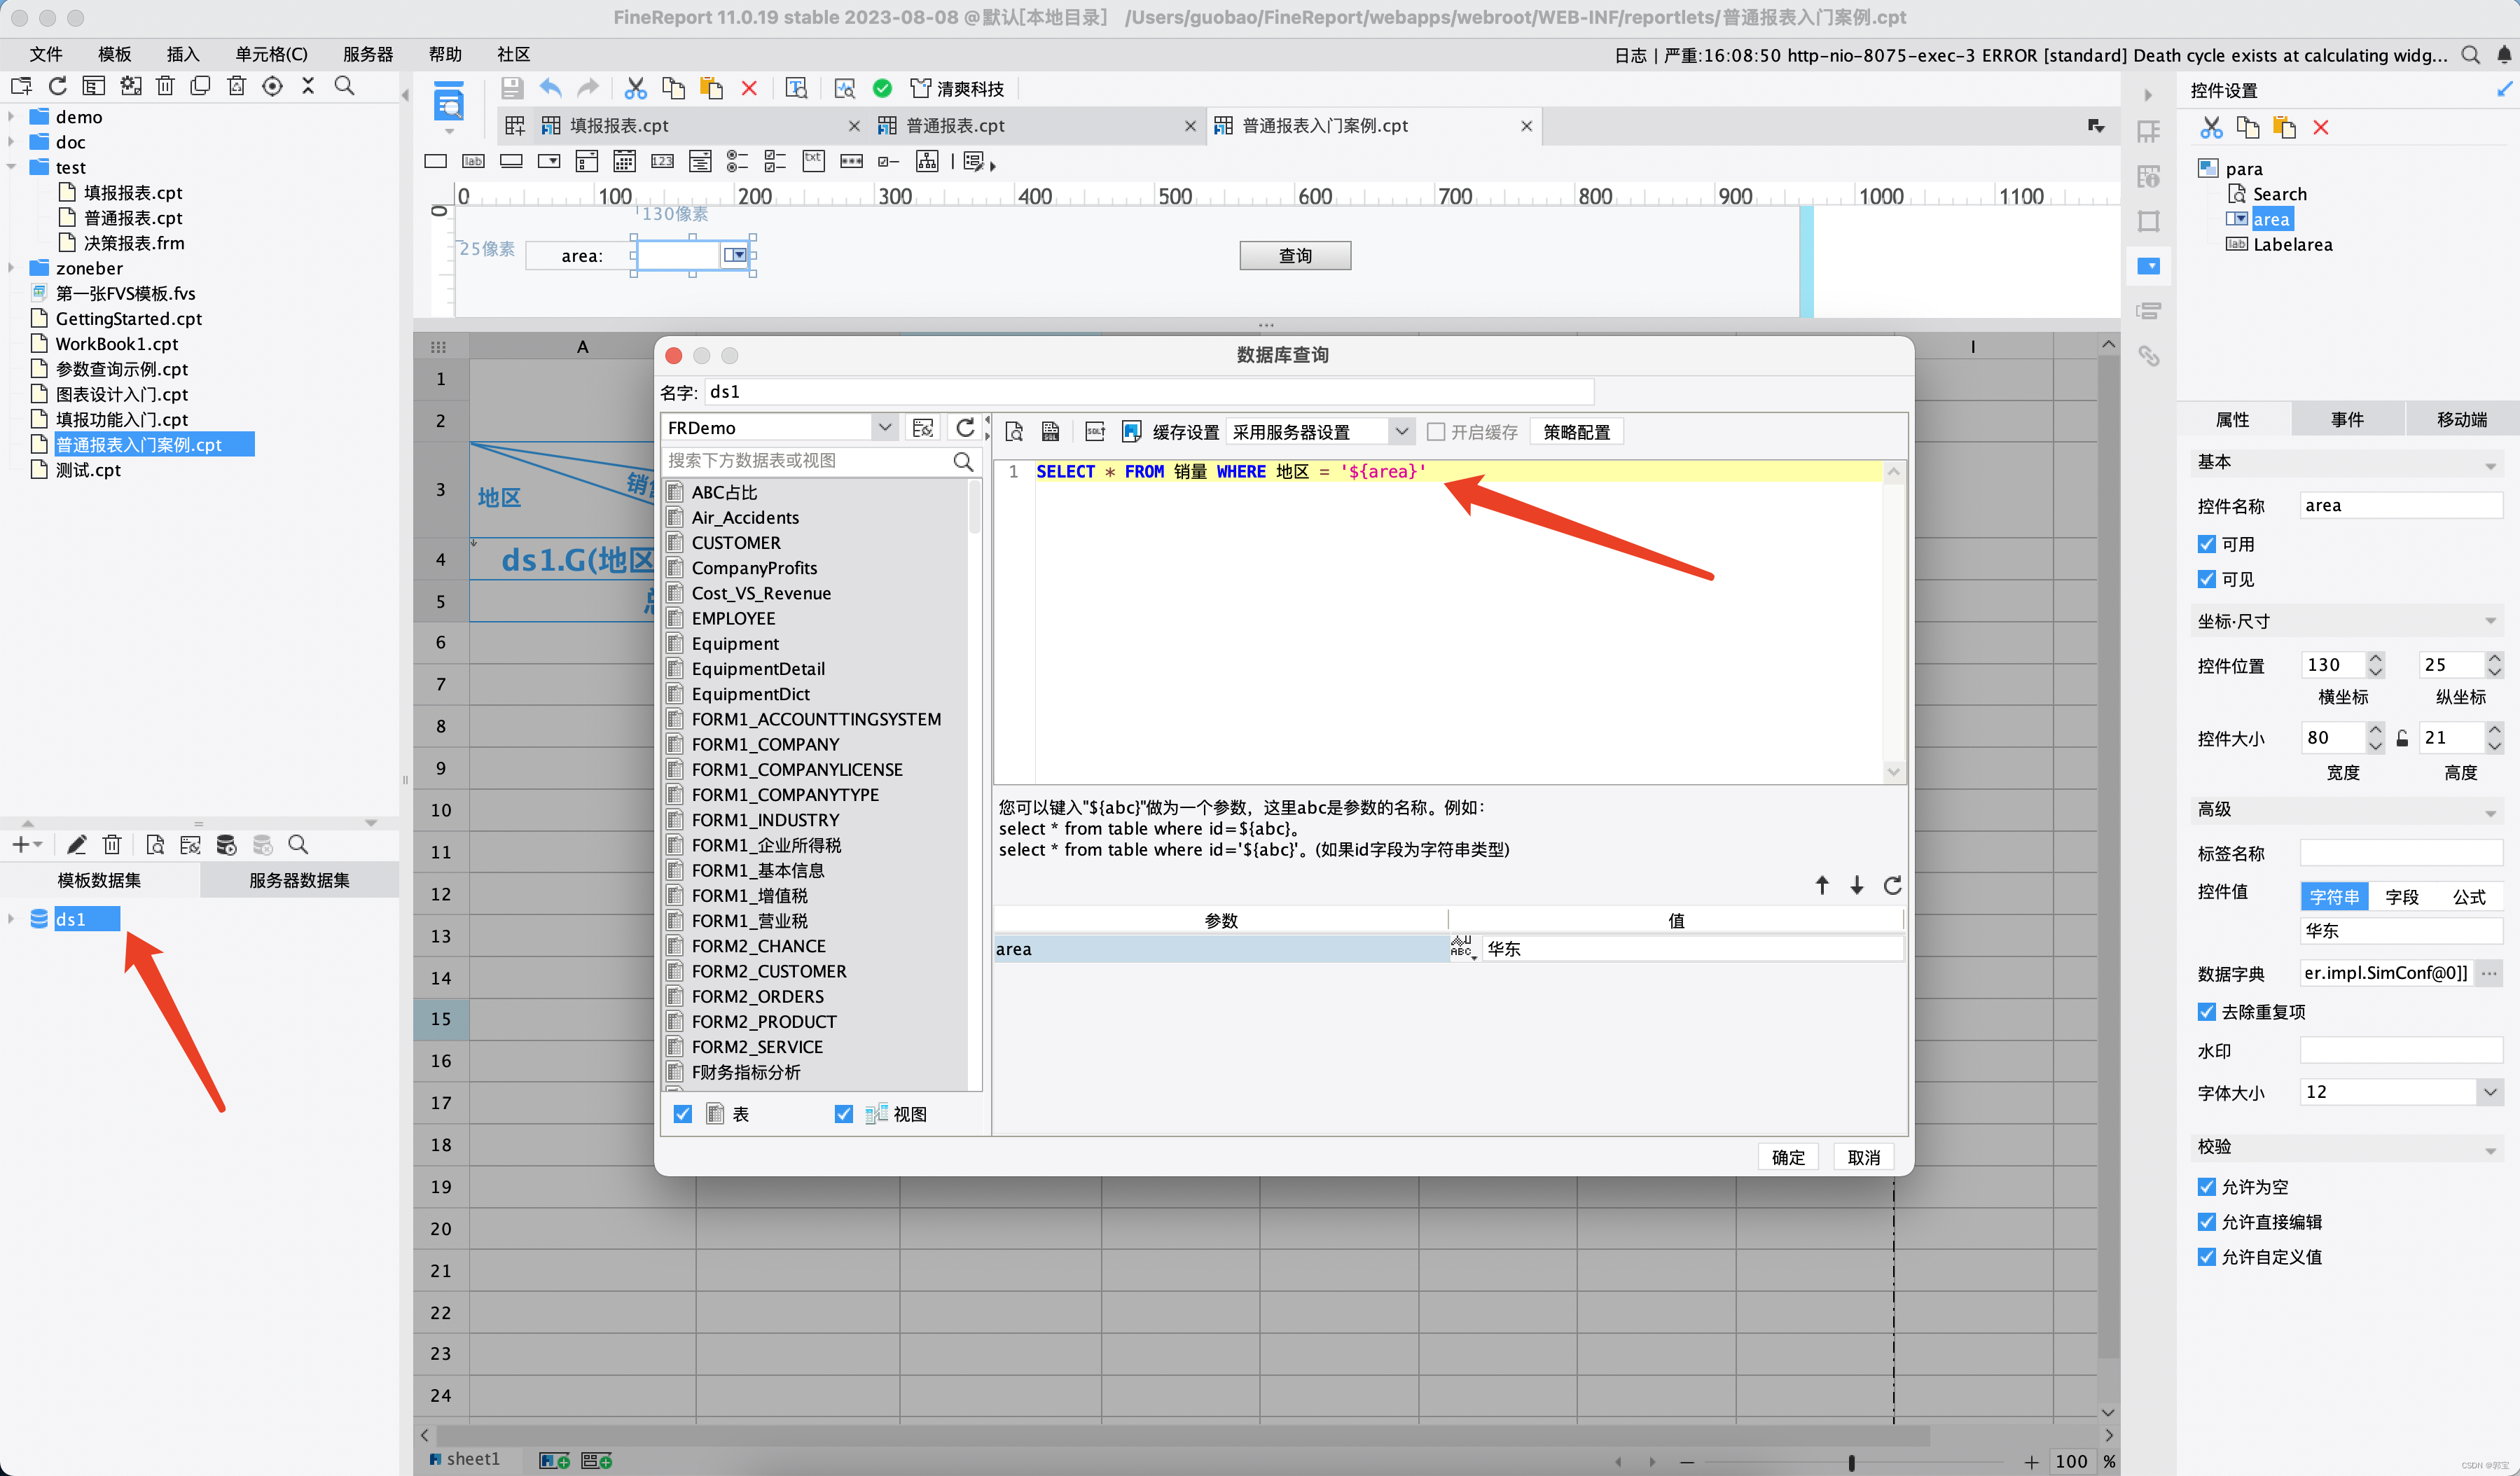Toggle the 允许为空 checkbox
The height and width of the screenshot is (1476, 2520).
(x=2207, y=1187)
